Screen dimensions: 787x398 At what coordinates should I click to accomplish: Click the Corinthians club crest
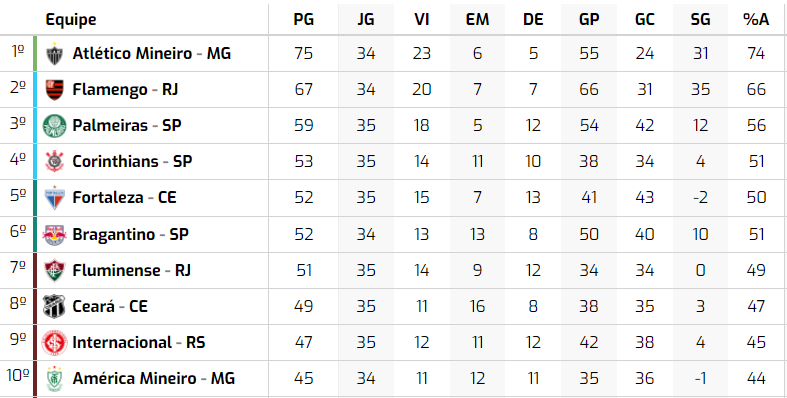tap(54, 162)
